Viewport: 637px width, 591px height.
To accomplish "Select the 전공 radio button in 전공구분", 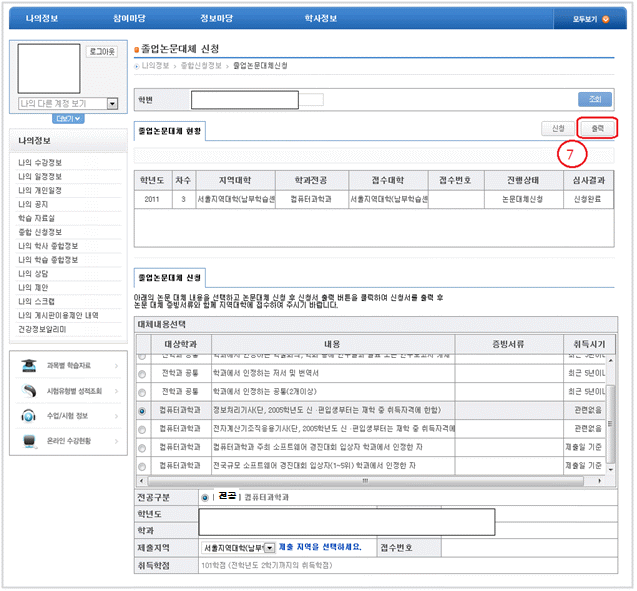I will coord(205,497).
